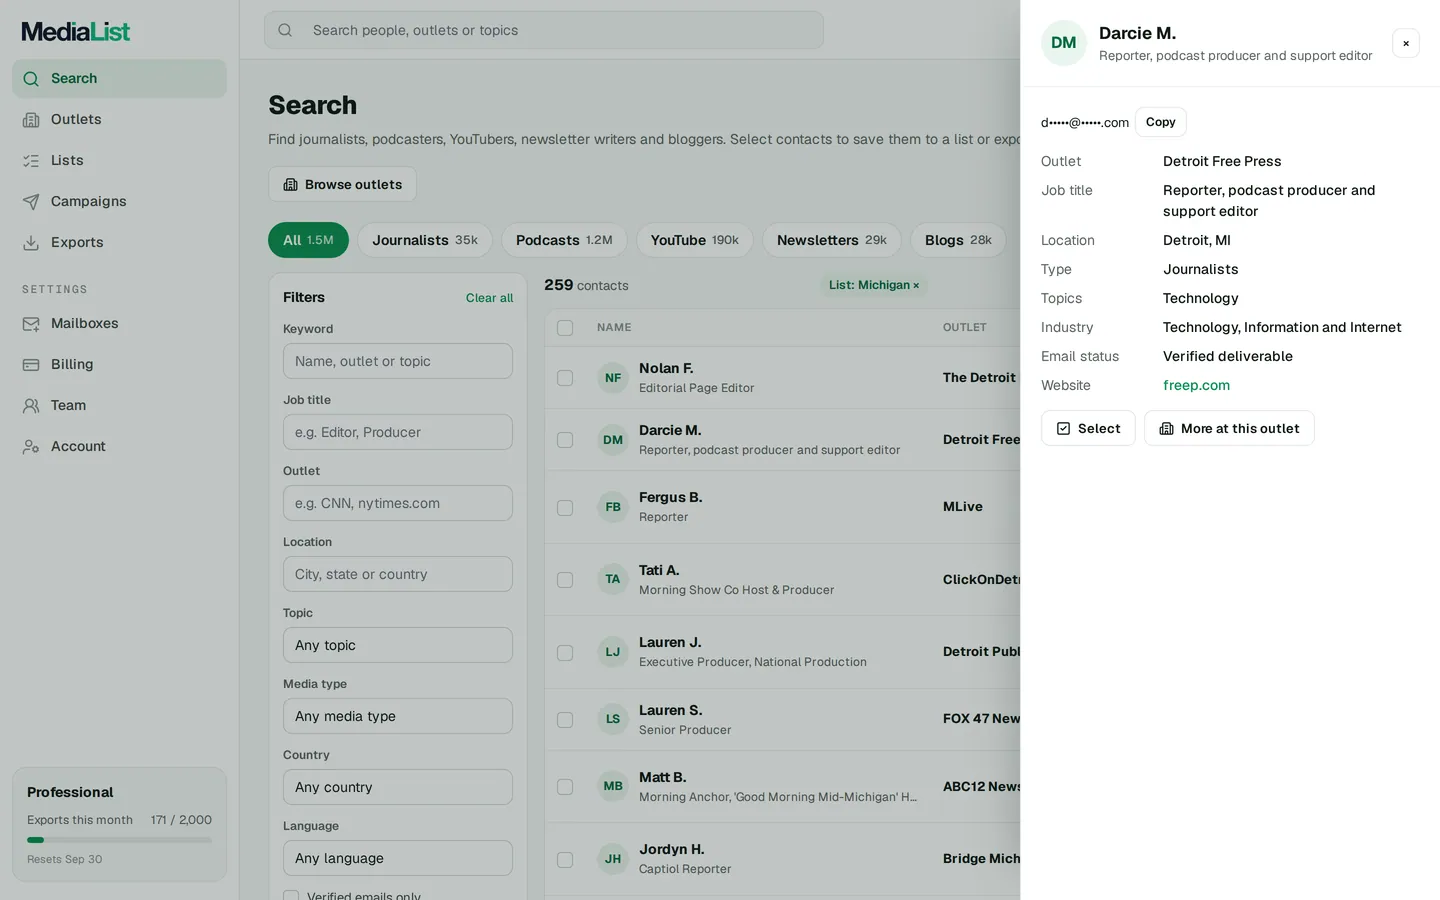1440x900 pixels.
Task: Click the Search magnifier icon in sidebar
Action: pos(31,79)
